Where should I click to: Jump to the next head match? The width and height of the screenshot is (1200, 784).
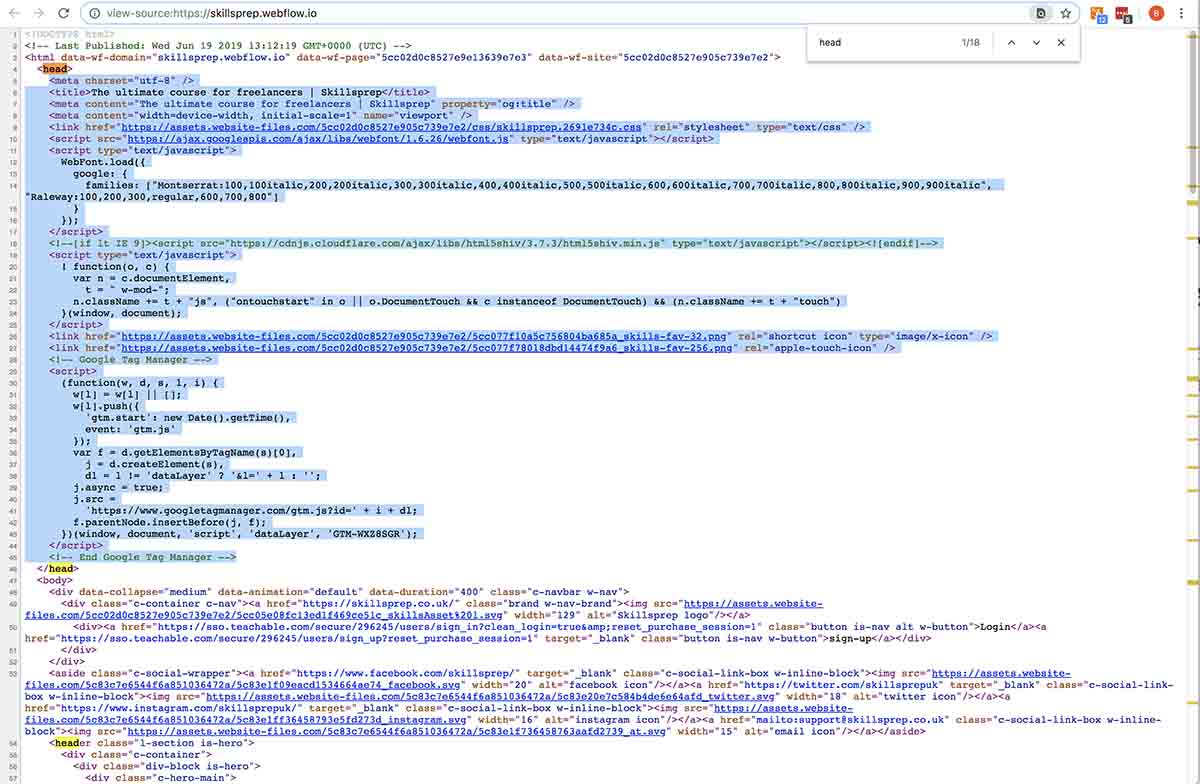point(1038,42)
